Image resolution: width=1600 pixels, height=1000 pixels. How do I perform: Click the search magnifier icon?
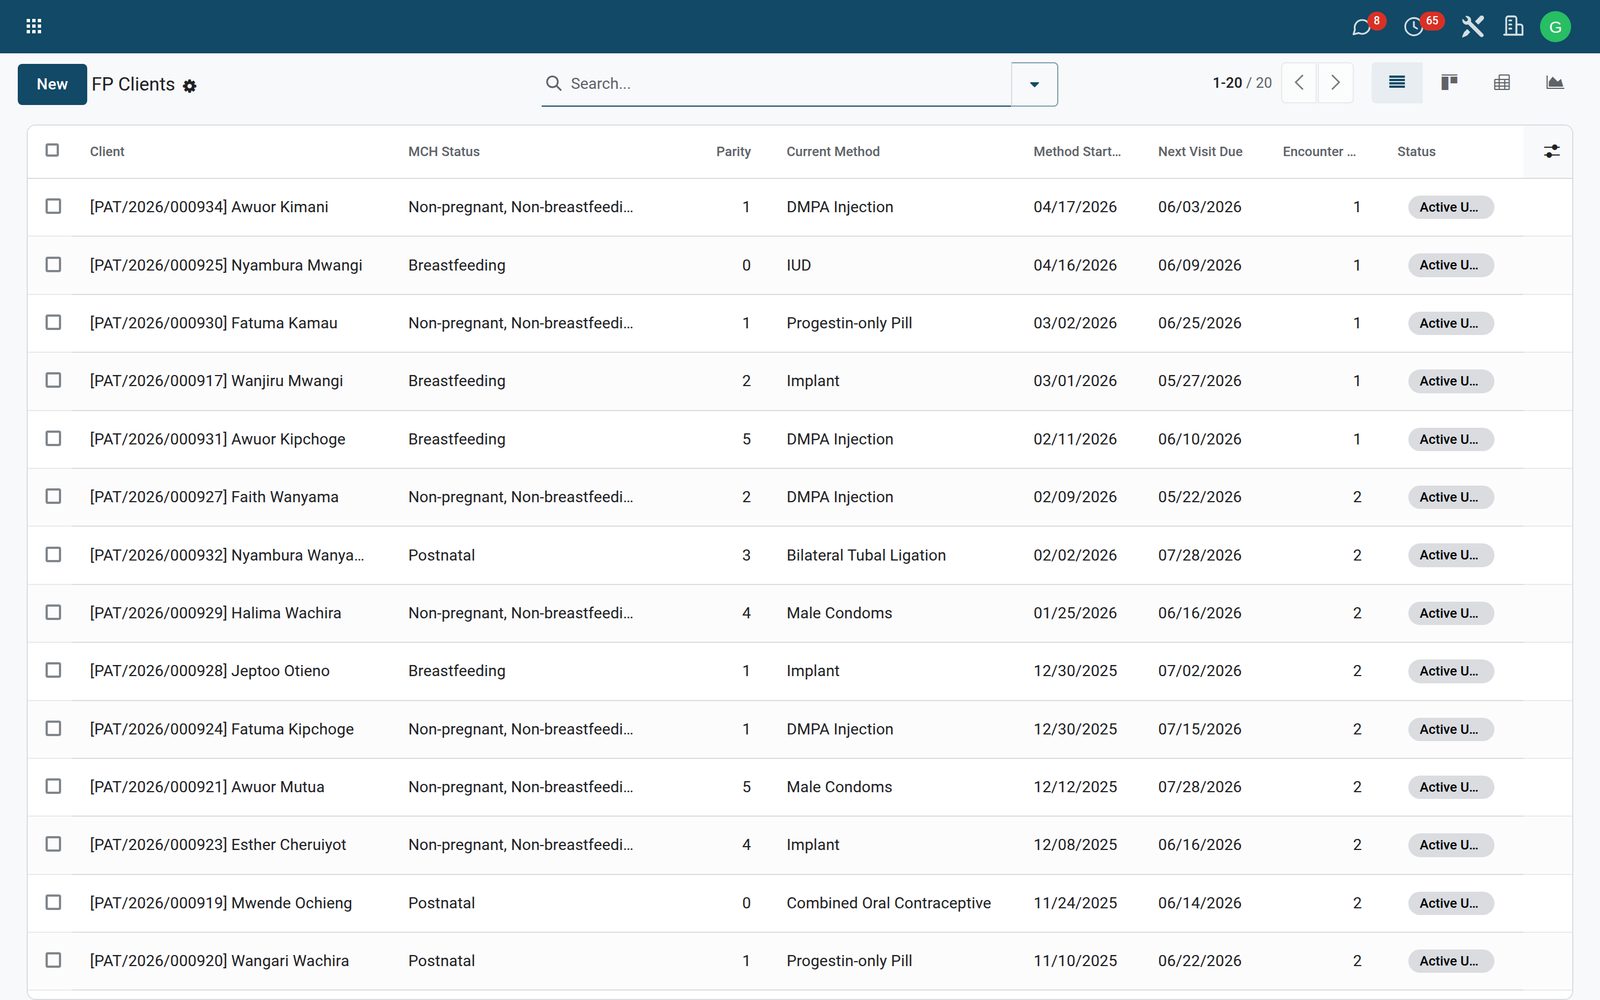553,83
